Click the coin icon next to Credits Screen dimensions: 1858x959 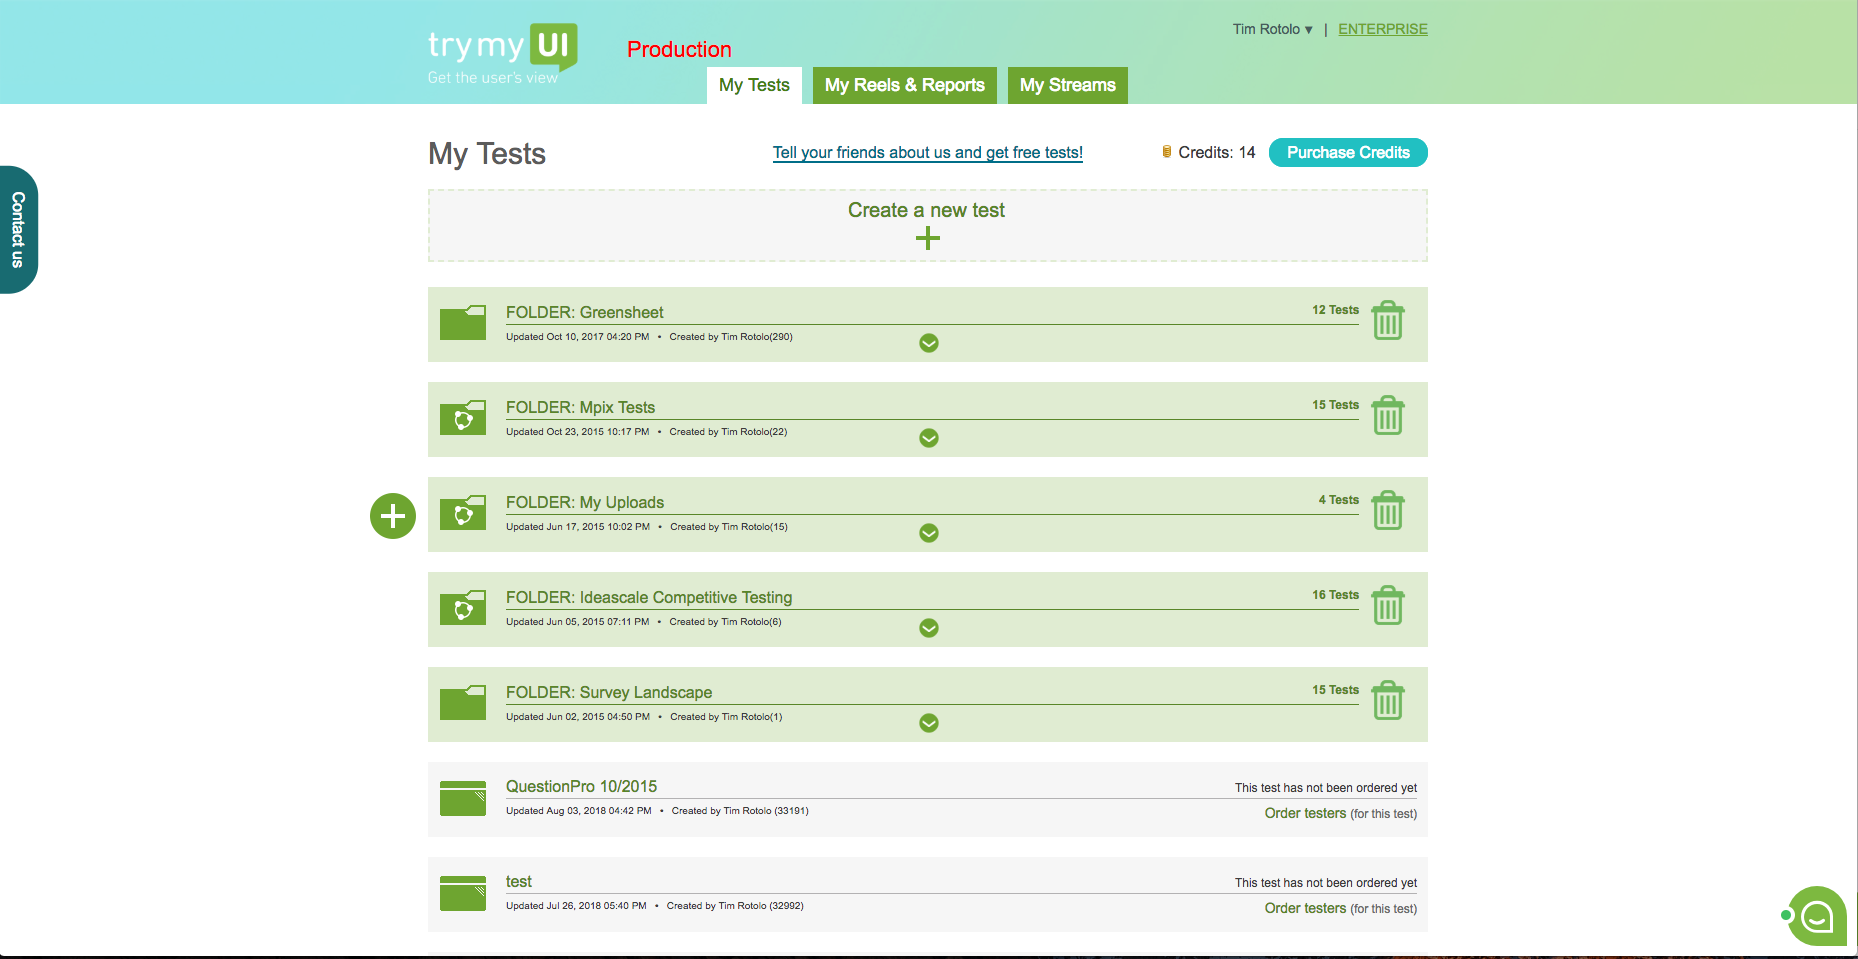pyautogui.click(x=1165, y=152)
